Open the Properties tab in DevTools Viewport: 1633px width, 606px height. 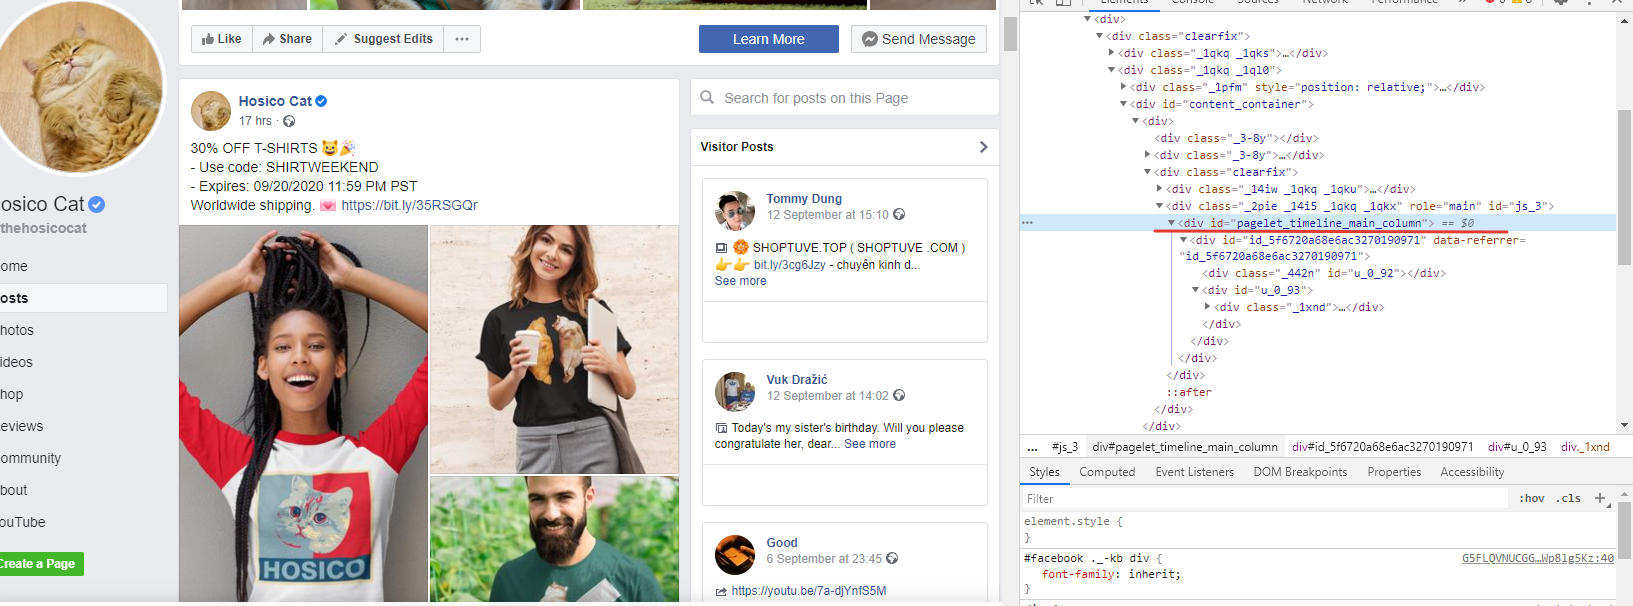[1394, 472]
